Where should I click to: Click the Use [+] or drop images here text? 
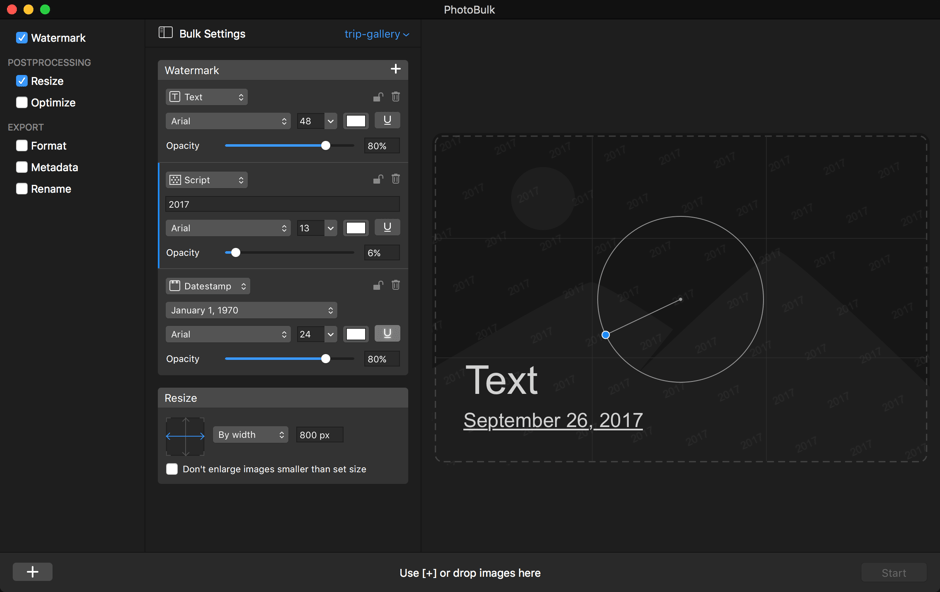pos(470,573)
